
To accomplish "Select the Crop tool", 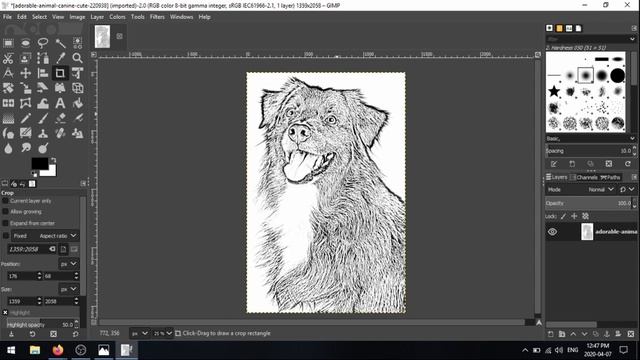I will [x=60, y=73].
